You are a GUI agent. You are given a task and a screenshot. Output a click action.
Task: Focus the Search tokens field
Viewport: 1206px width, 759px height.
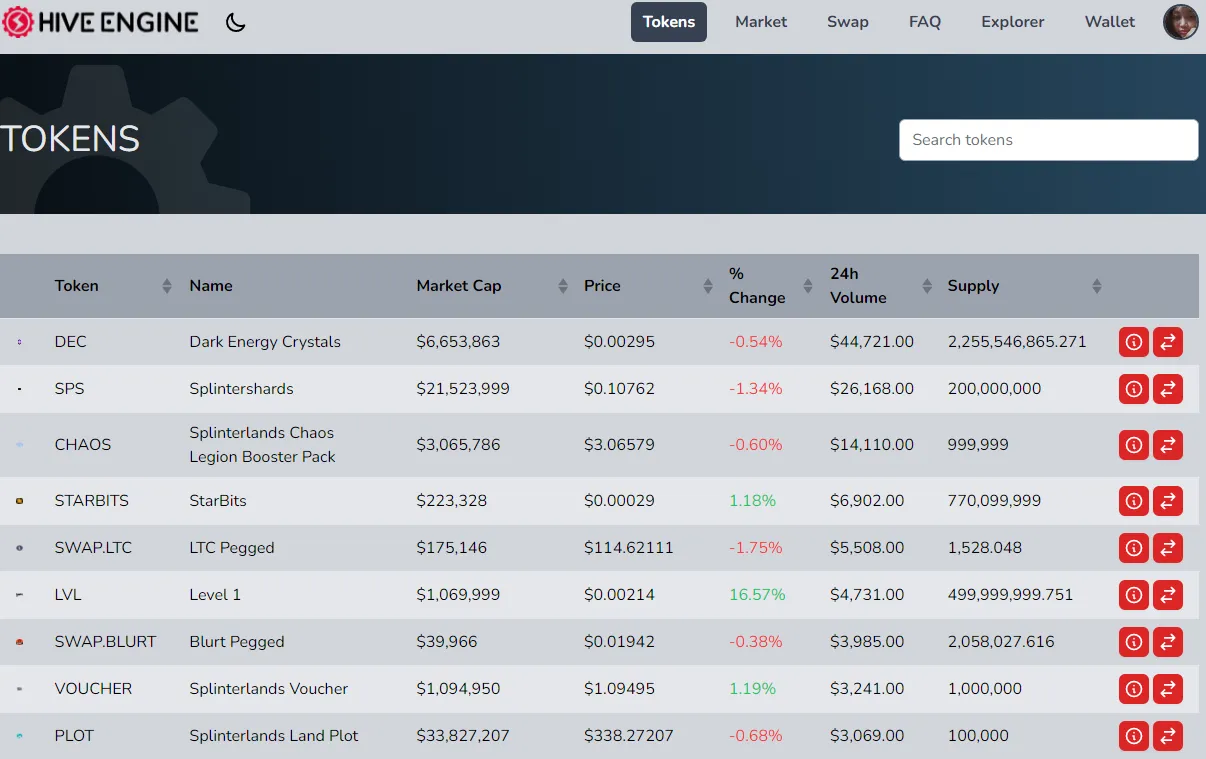pyautogui.click(x=1049, y=140)
